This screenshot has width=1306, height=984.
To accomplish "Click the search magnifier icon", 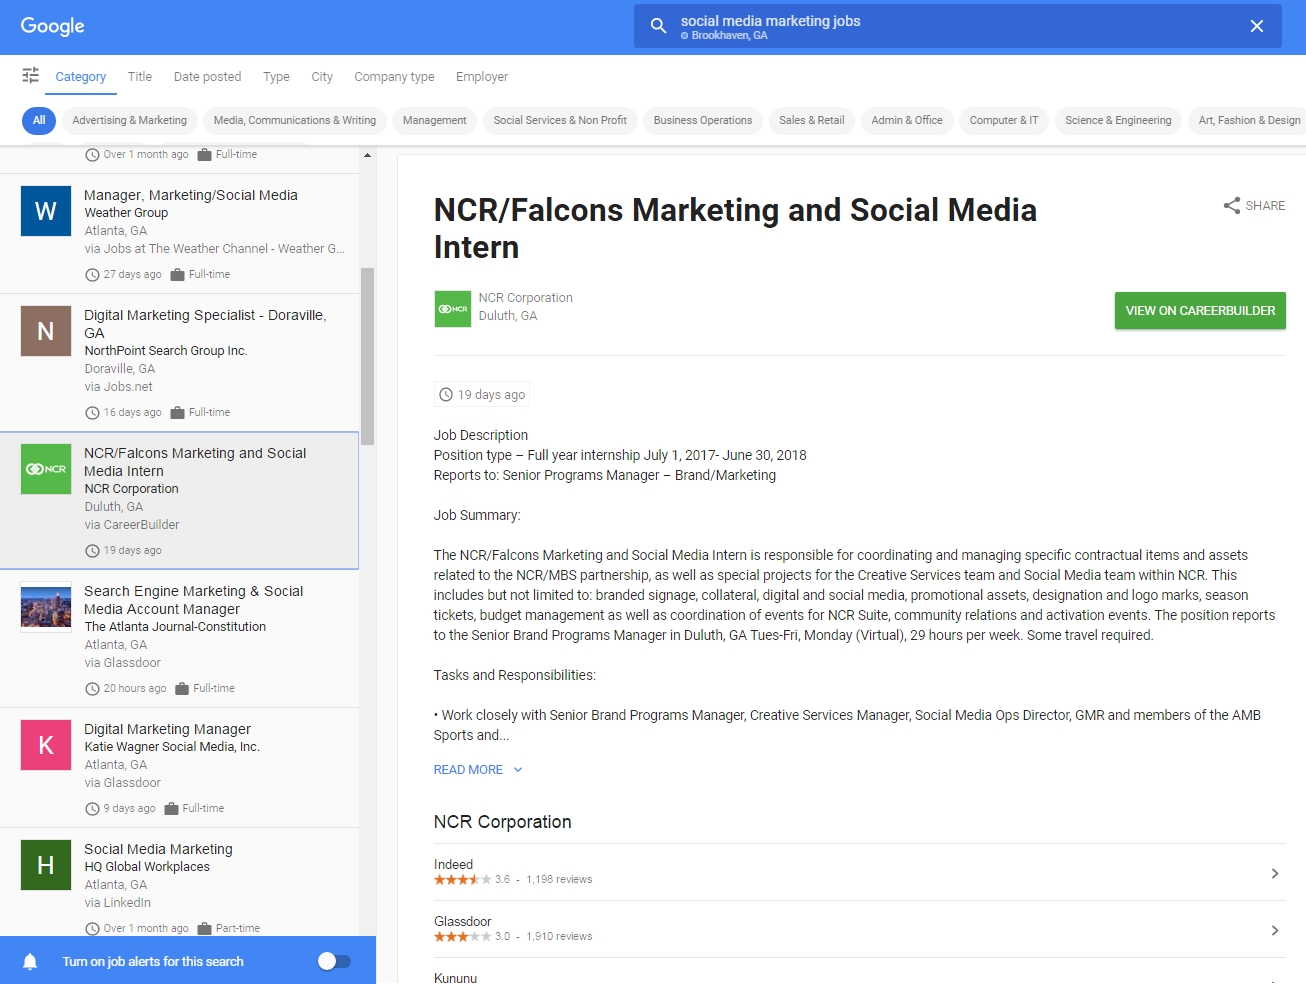I will [x=658, y=26].
